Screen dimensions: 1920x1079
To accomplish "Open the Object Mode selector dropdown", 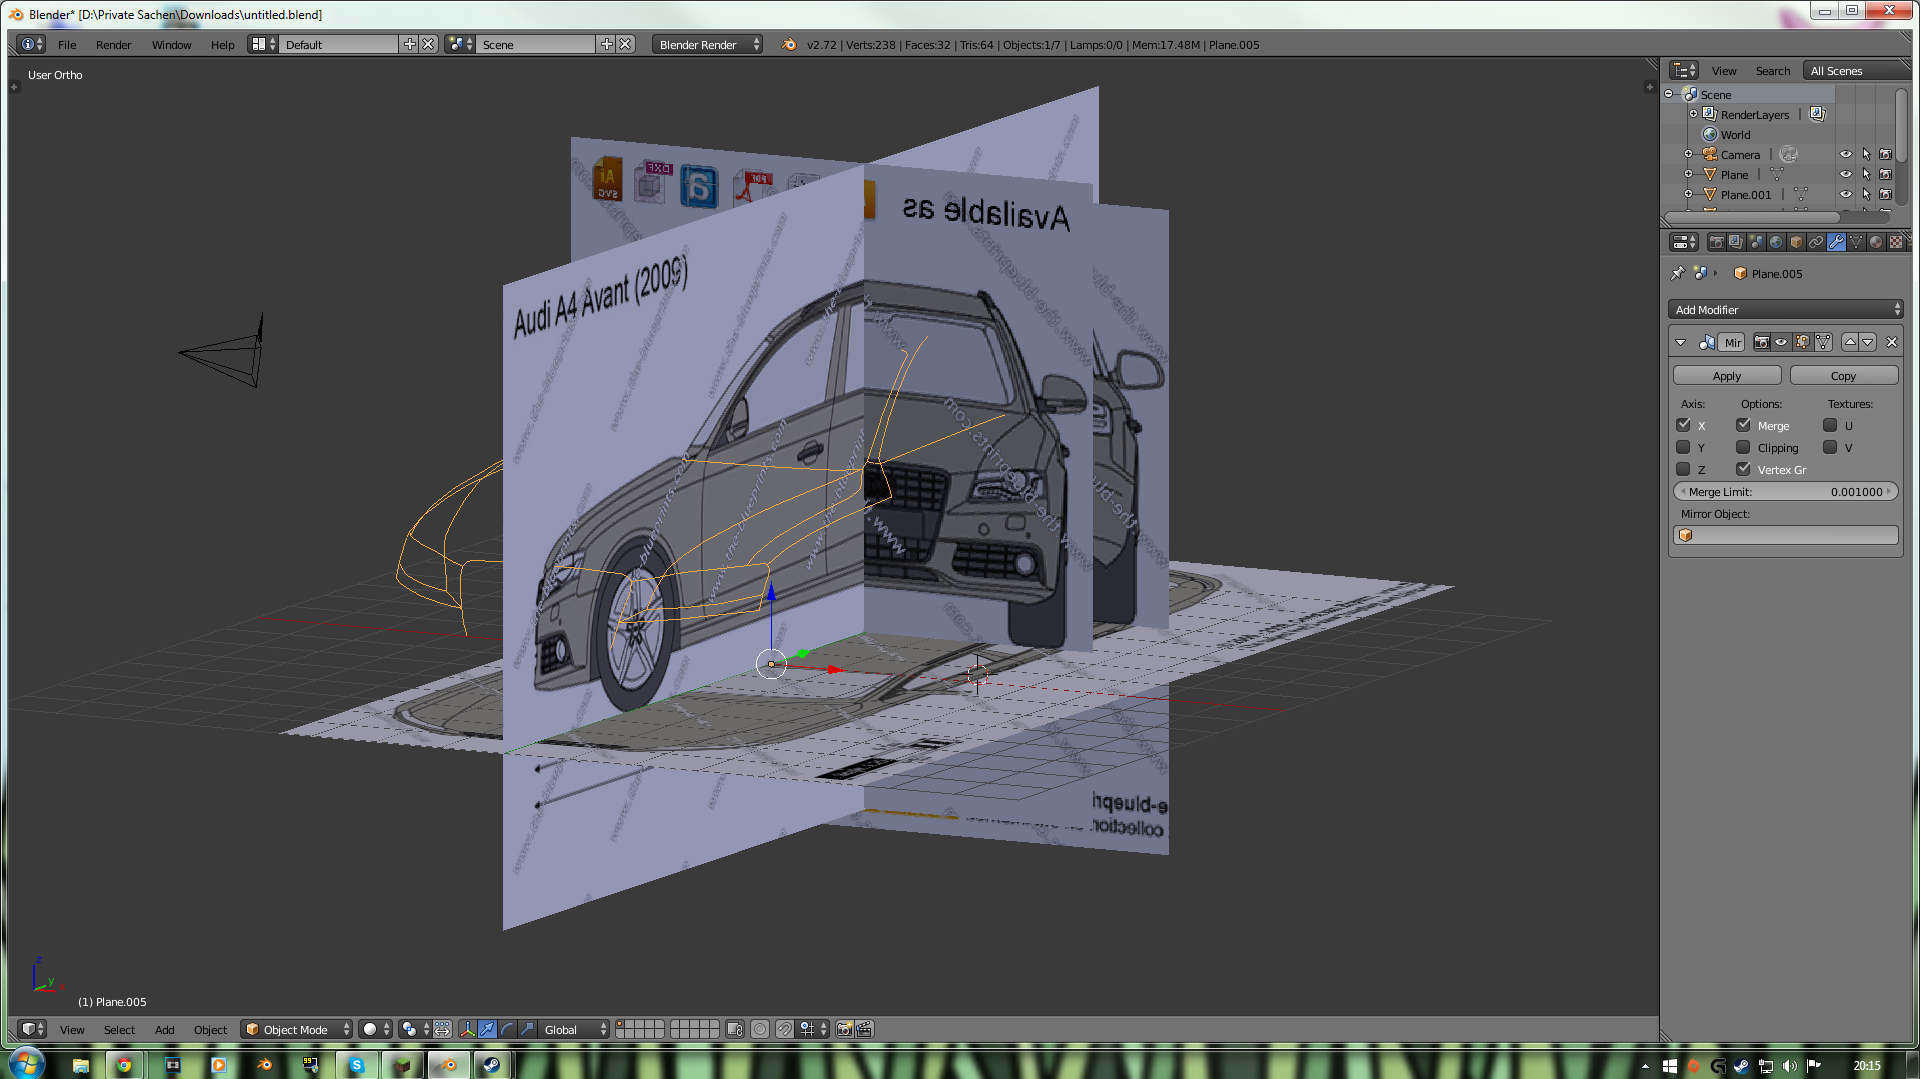I will [x=296, y=1029].
